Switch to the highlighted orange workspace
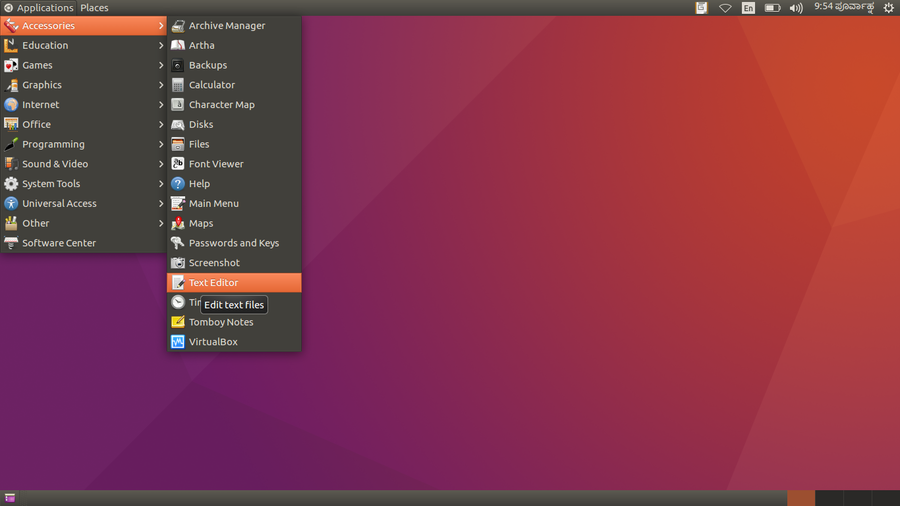 click(x=801, y=498)
